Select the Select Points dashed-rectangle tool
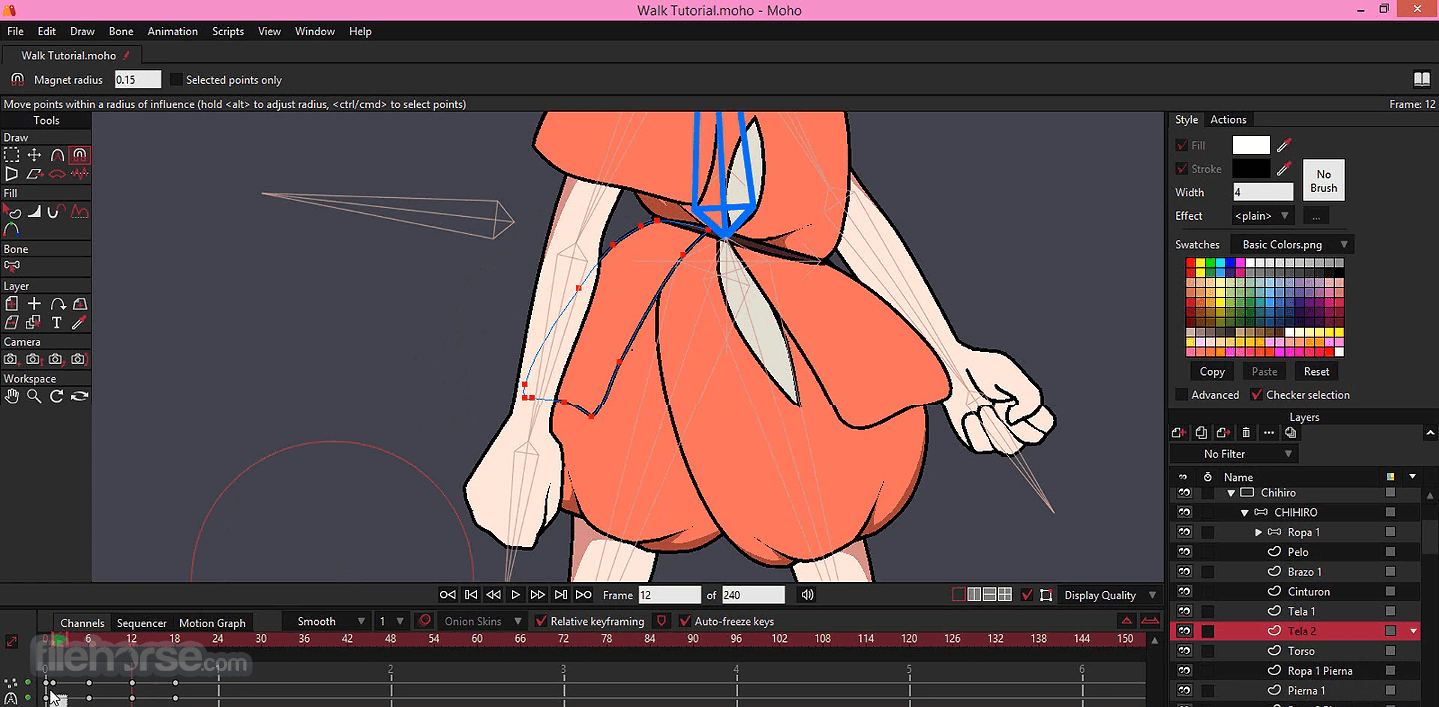 (x=11, y=155)
